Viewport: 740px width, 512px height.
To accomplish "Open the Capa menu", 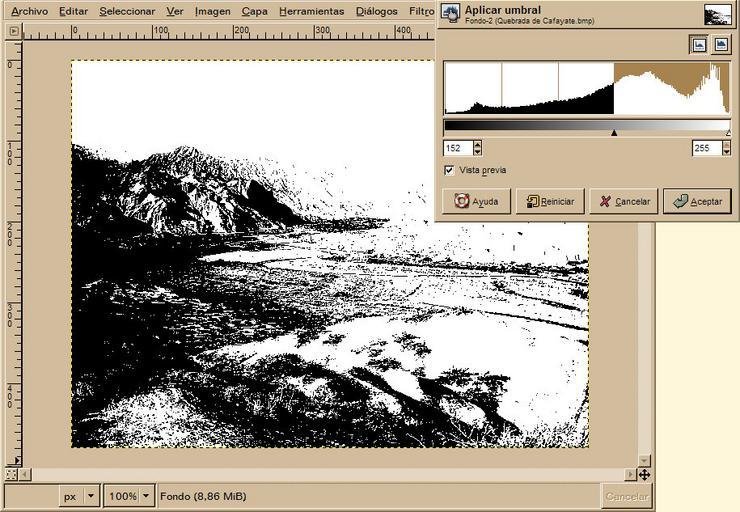I will (254, 11).
